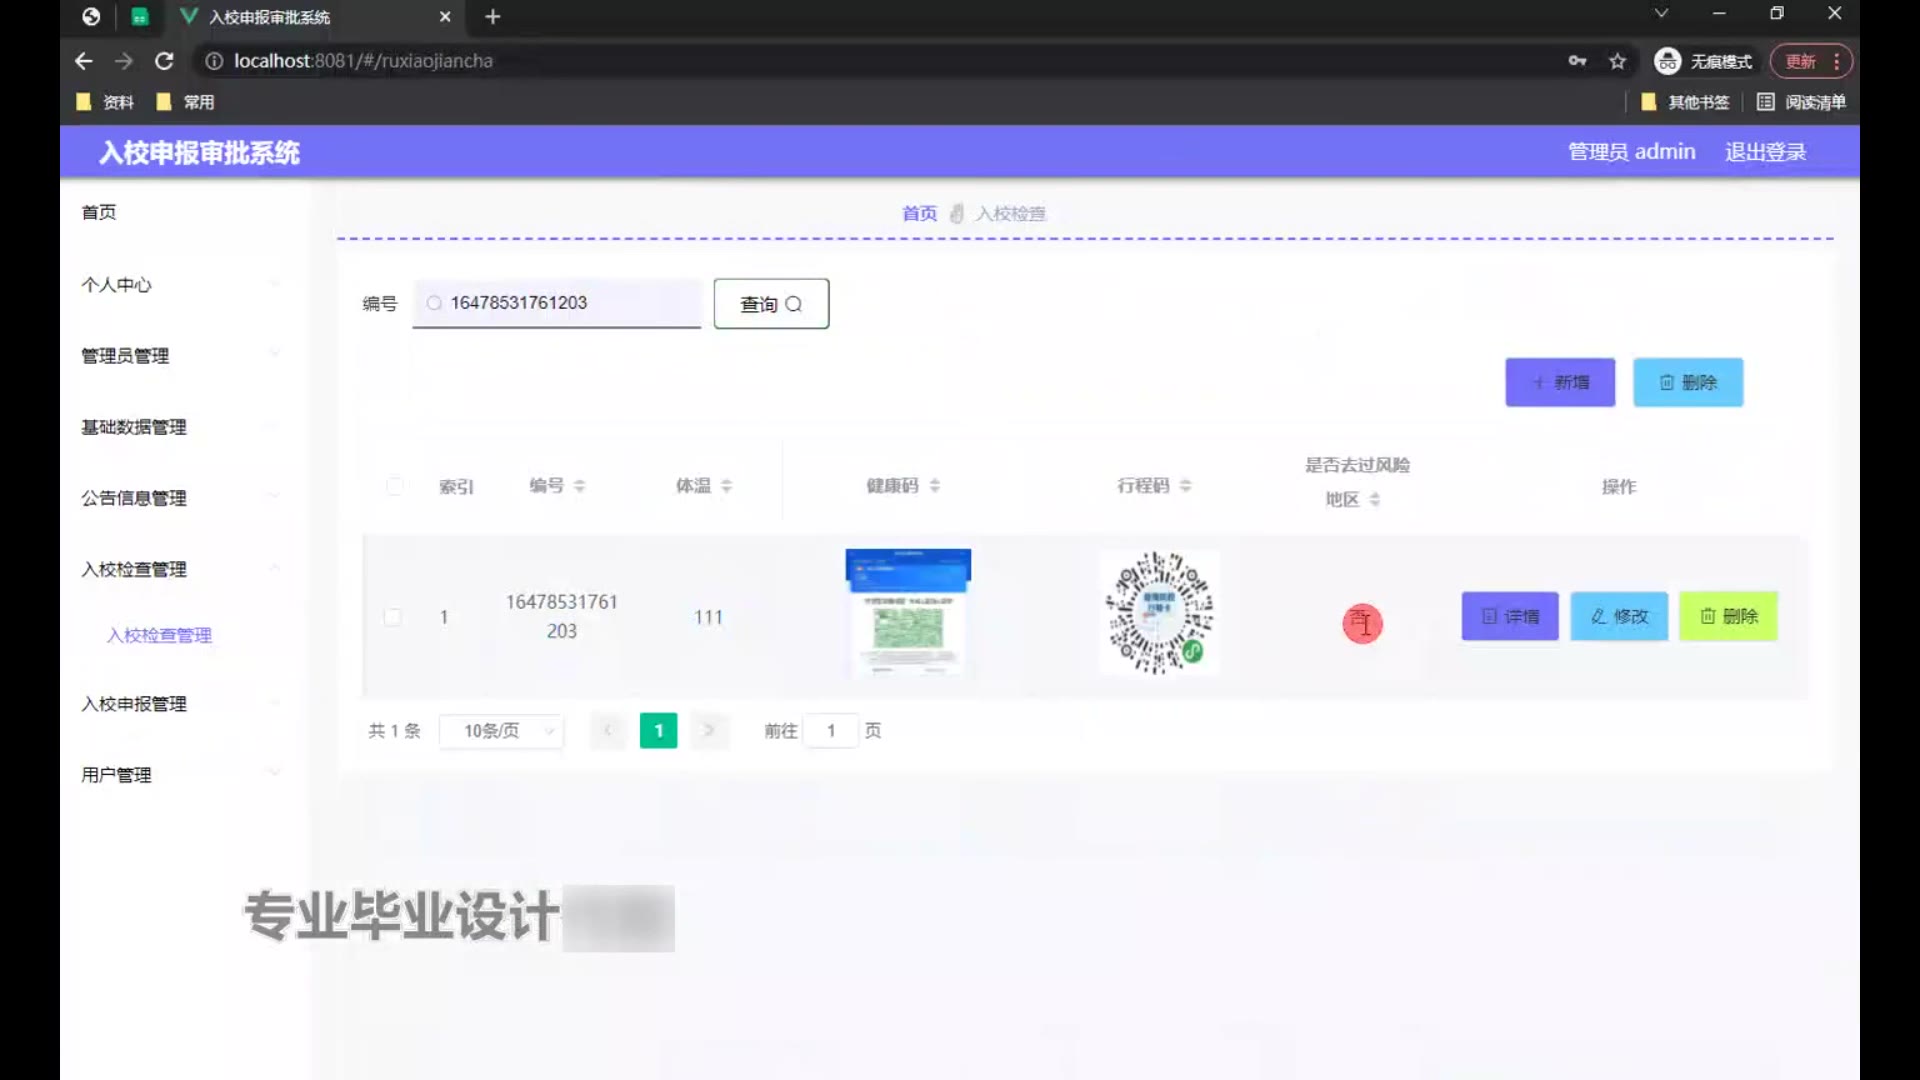The image size is (1920, 1080).
Task: Click the browser back arrow
Action: coord(84,61)
